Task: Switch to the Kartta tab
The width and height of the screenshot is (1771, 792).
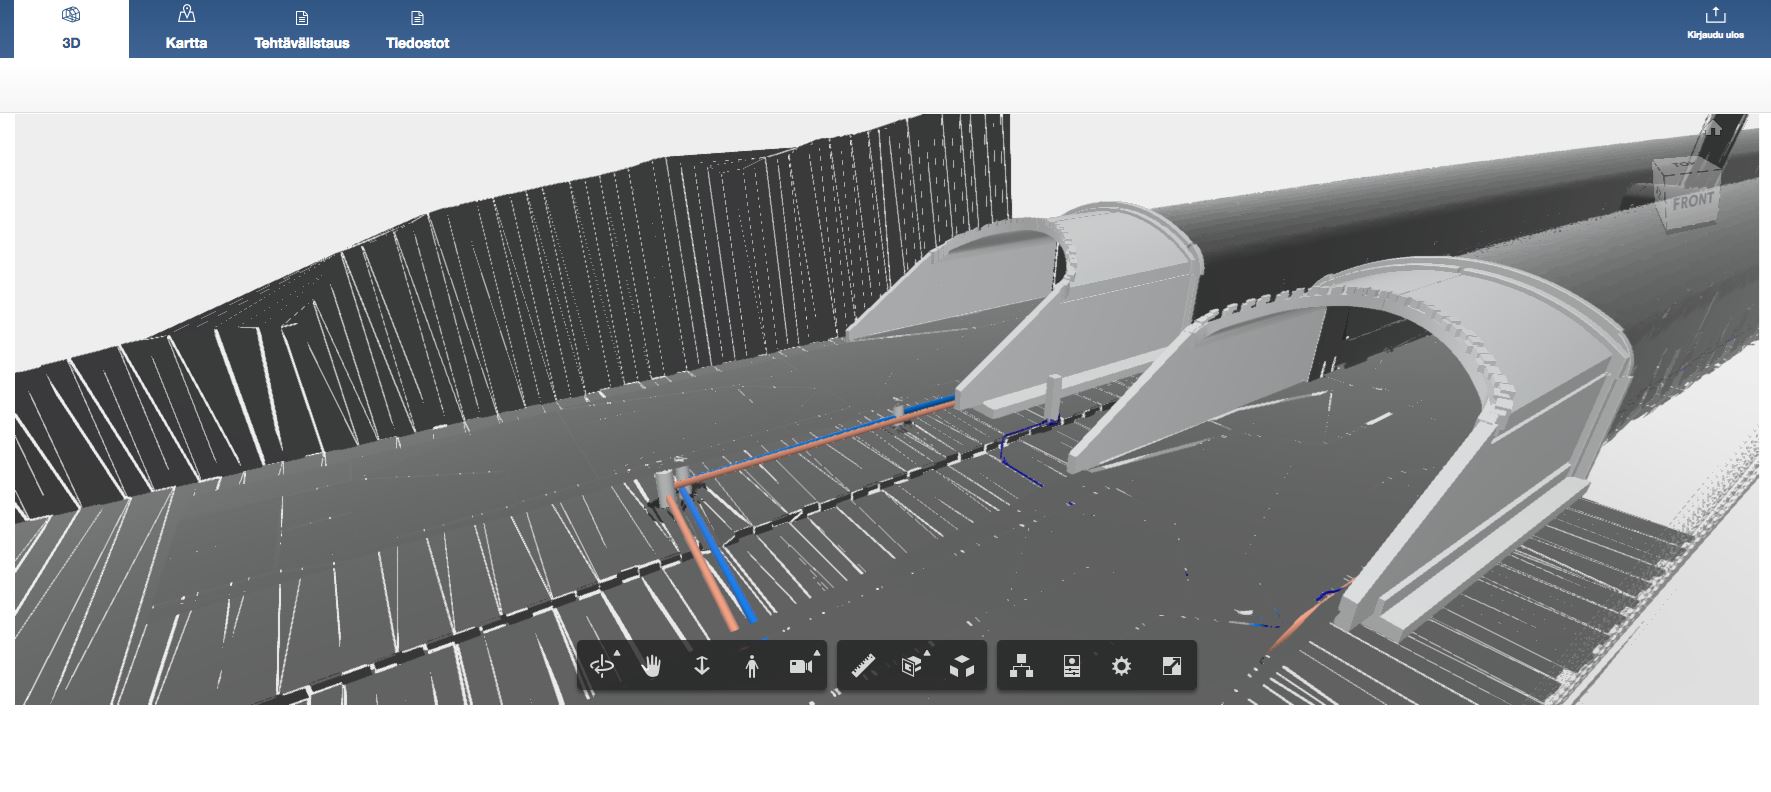Action: 186,29
